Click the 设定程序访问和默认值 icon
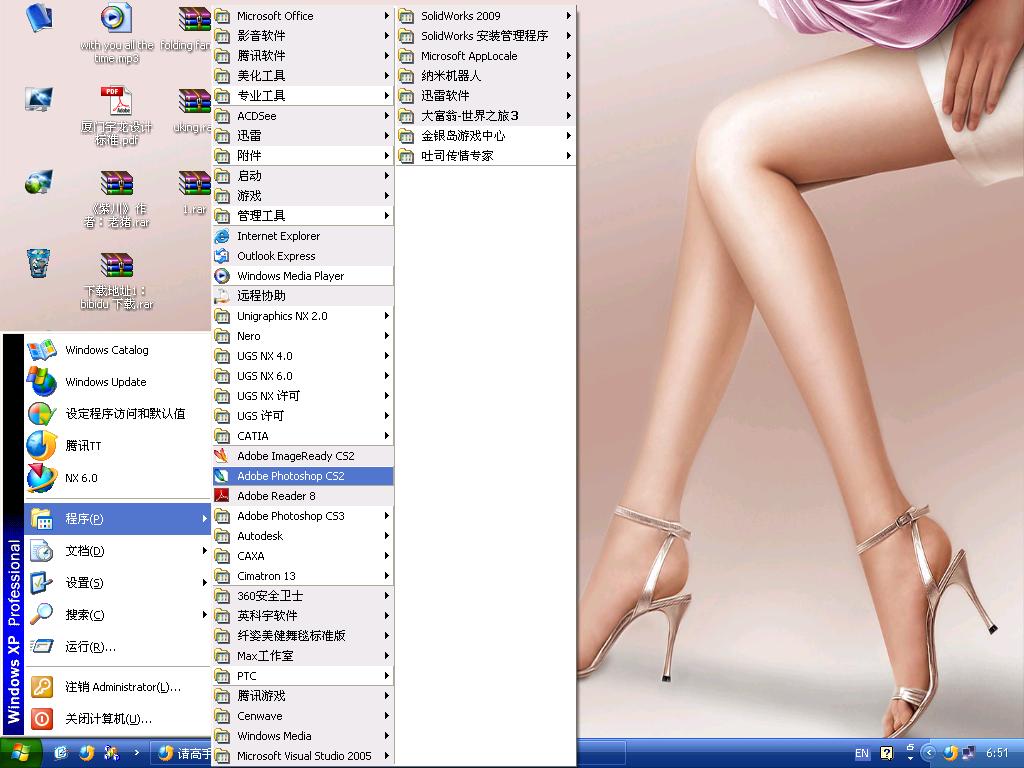Screen dimensions: 1024x768 tap(41, 414)
